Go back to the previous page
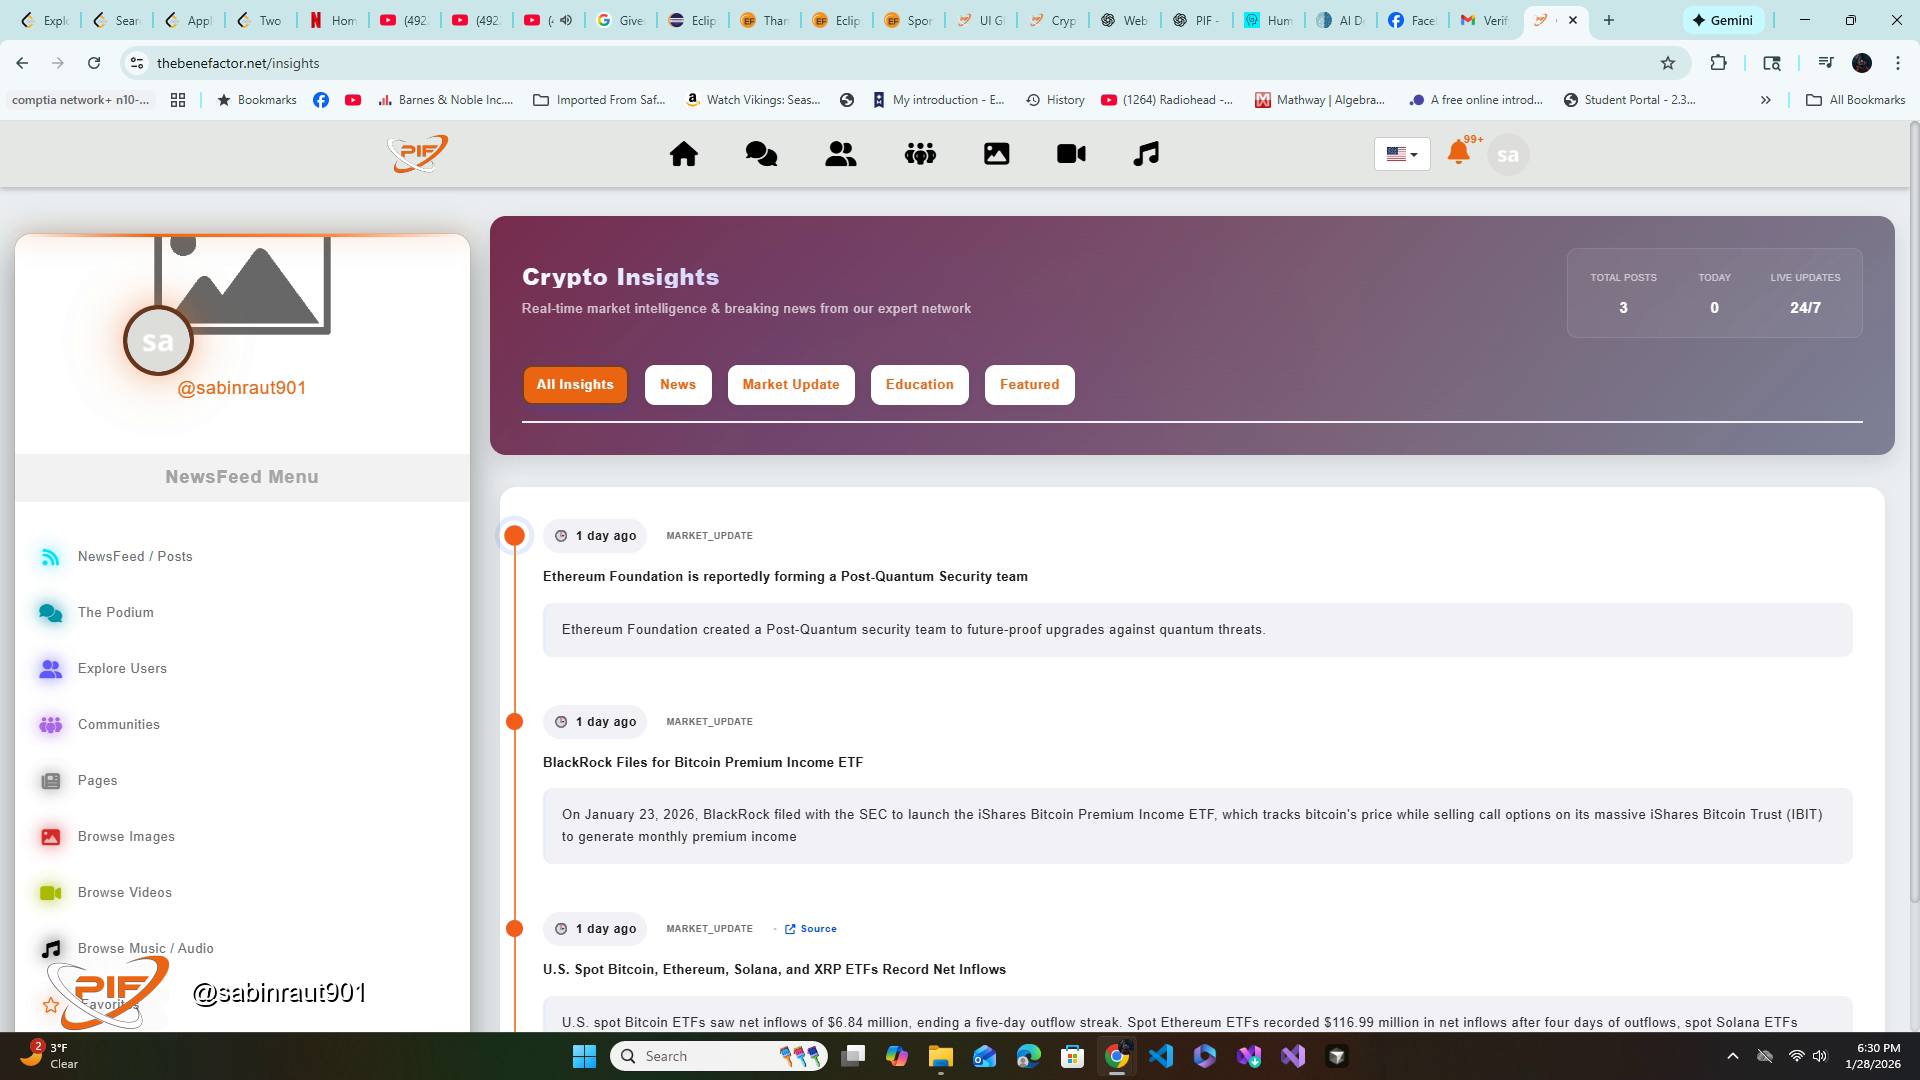Viewport: 1920px width, 1080px height. point(22,63)
